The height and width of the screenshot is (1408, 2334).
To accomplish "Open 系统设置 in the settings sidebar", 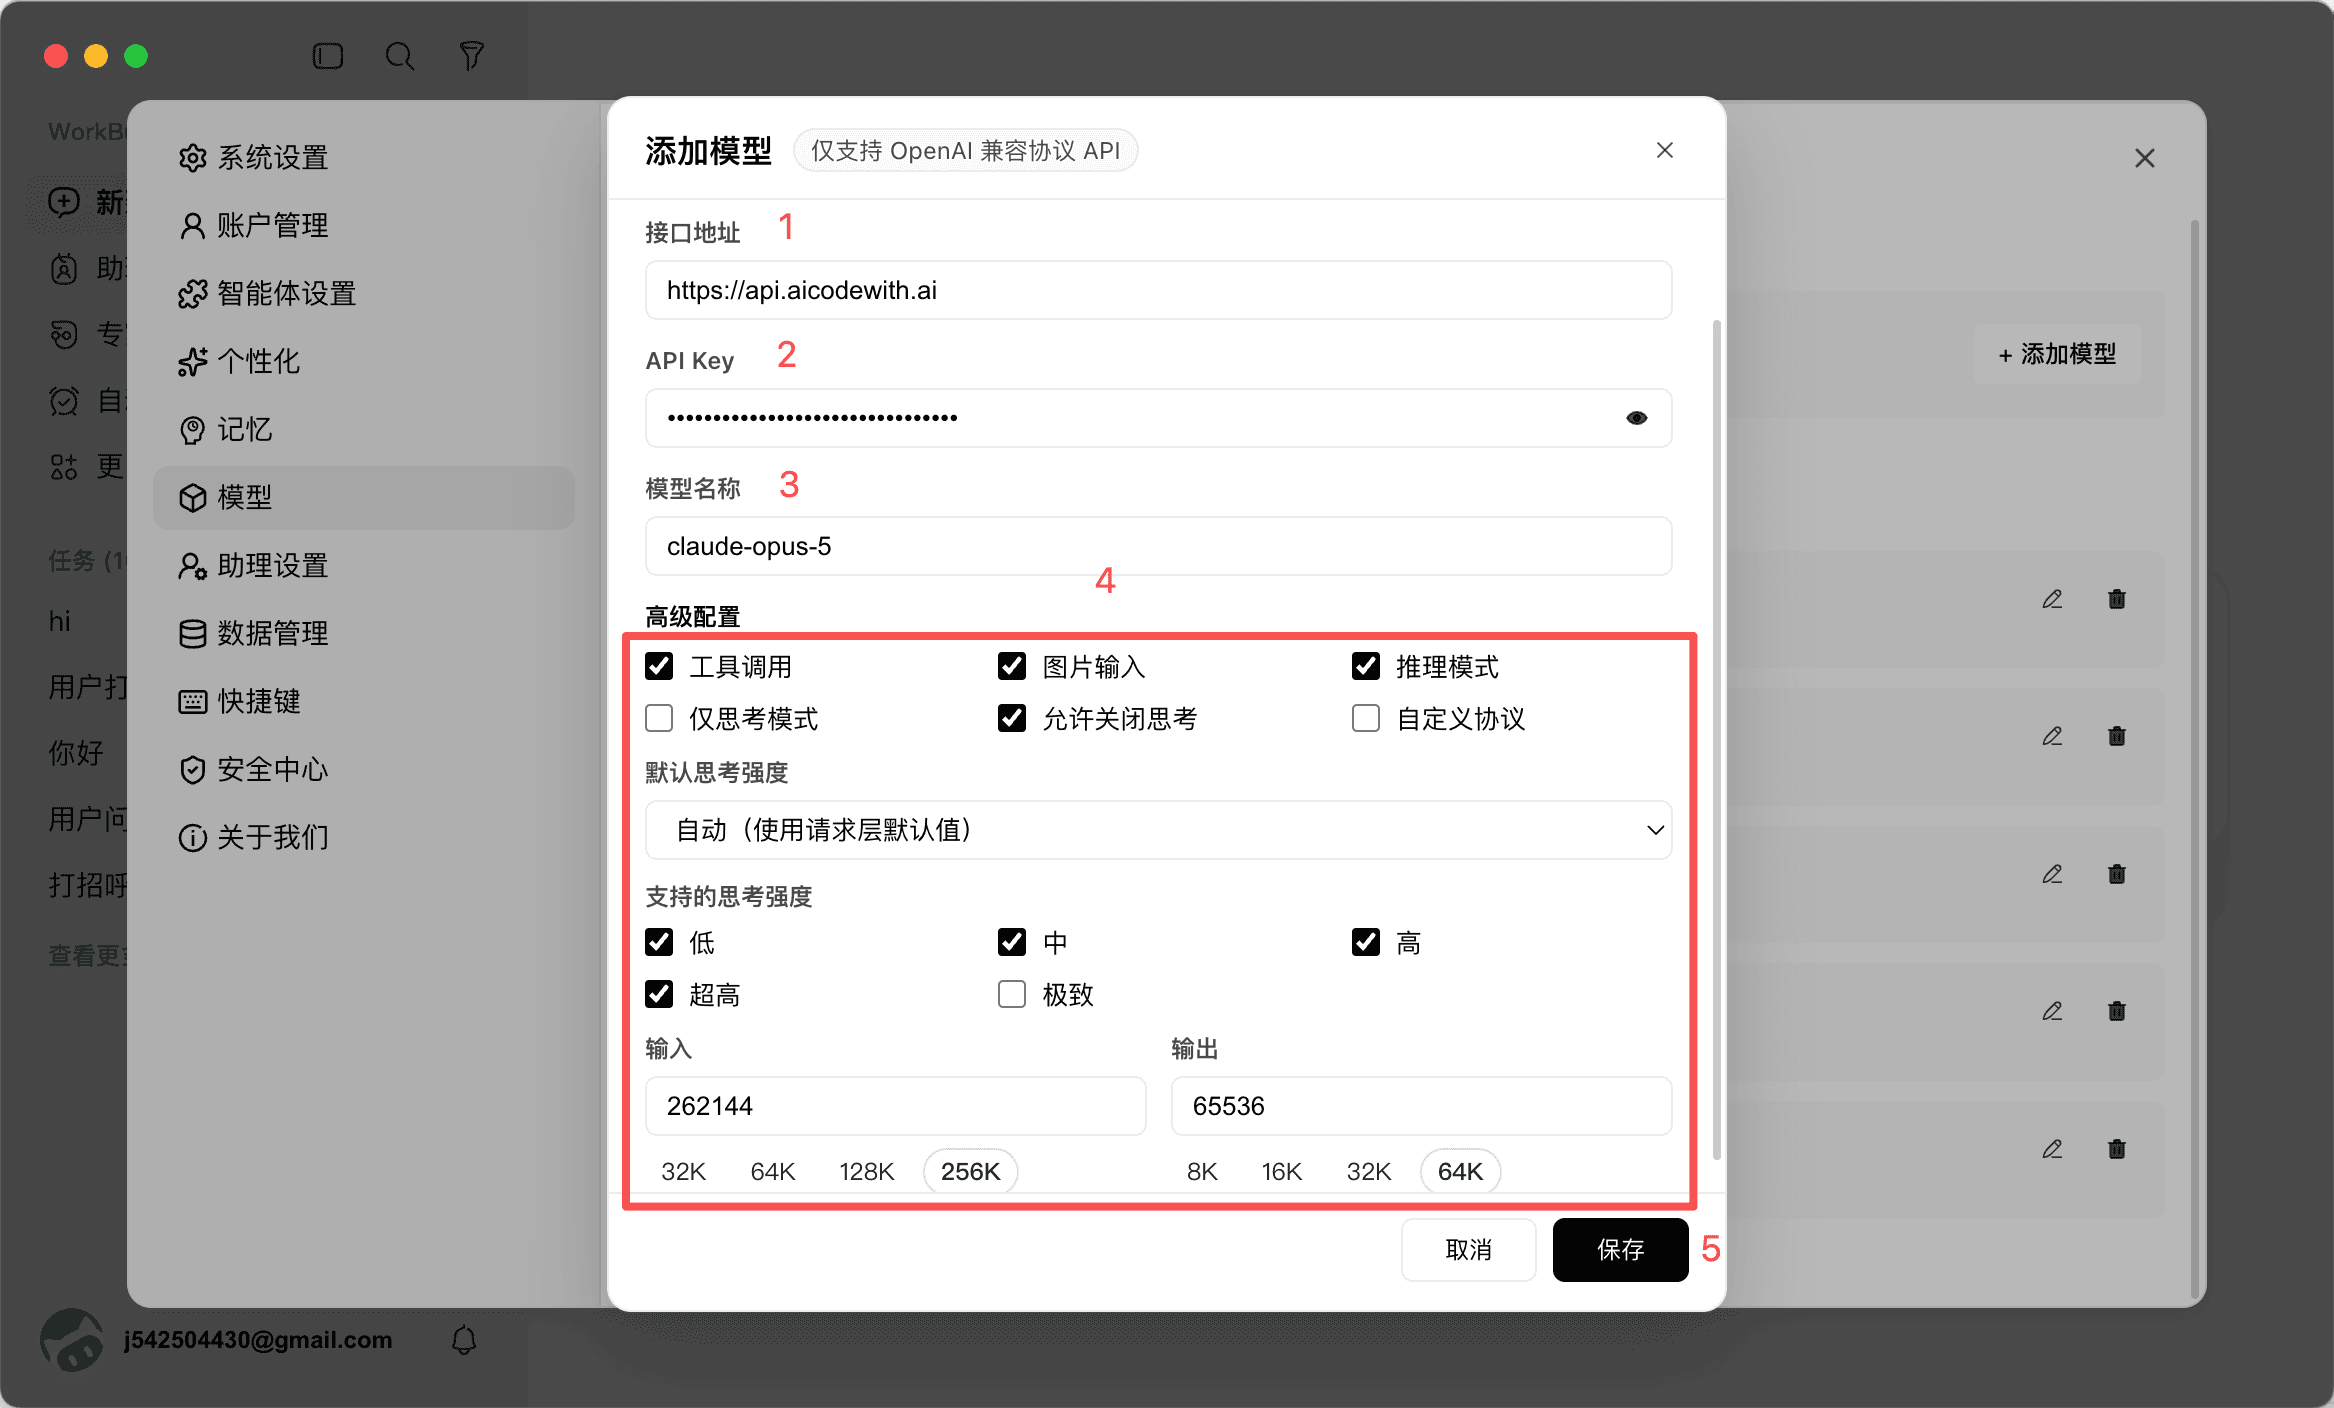I will [364, 157].
